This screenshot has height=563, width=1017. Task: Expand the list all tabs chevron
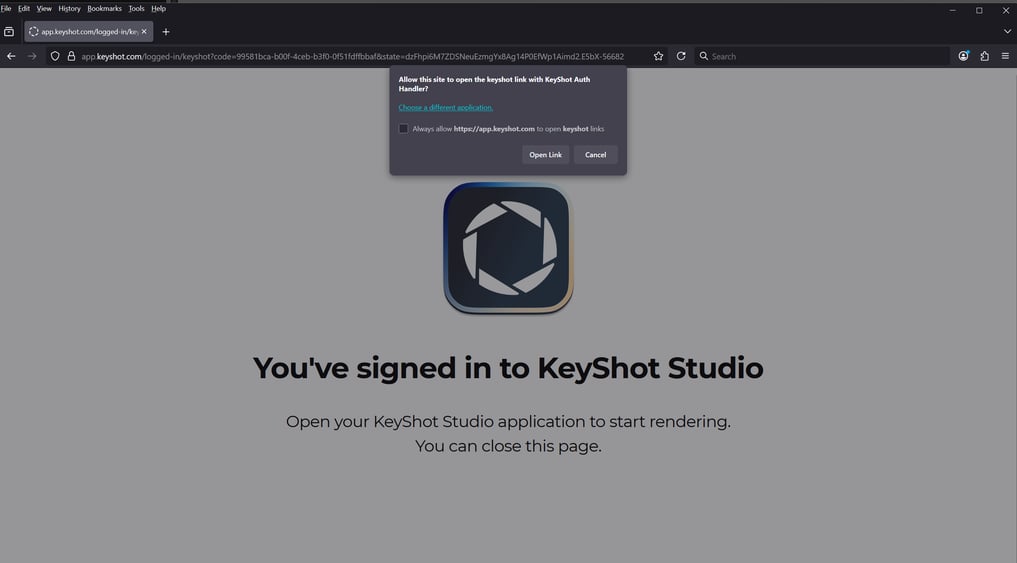point(1006,31)
